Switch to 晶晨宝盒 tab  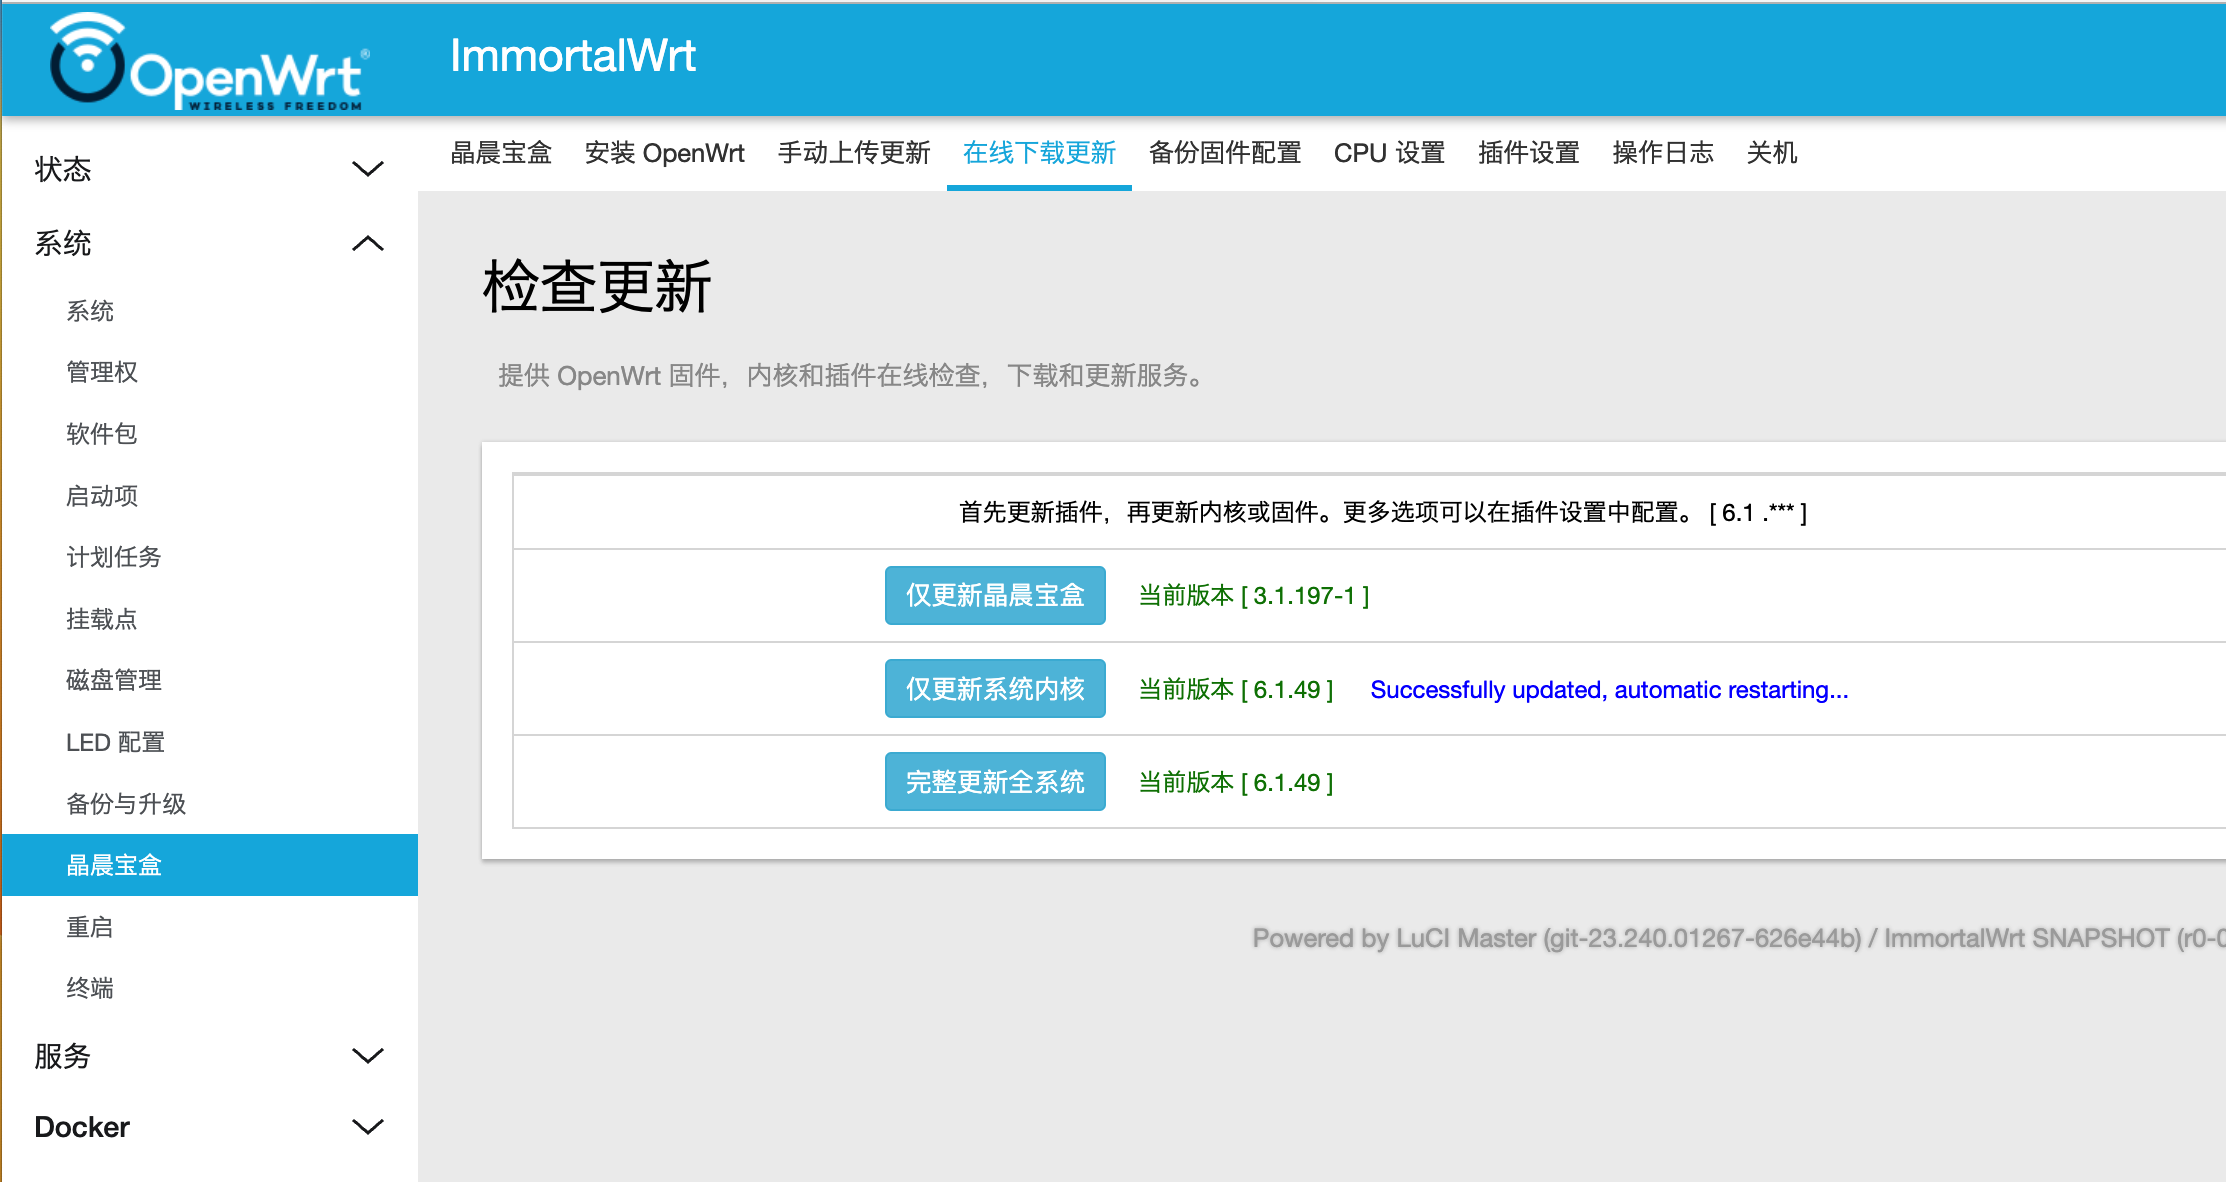click(501, 153)
